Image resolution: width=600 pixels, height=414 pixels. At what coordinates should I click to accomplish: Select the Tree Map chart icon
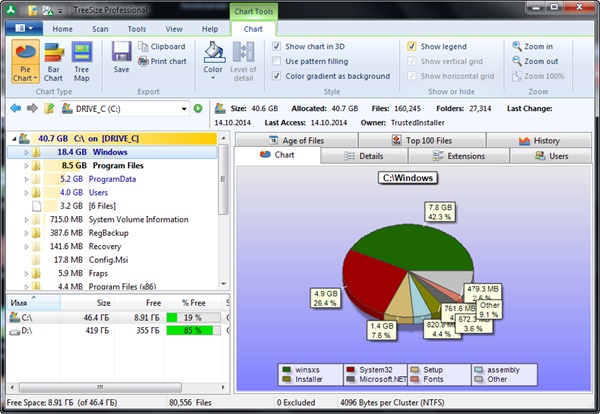[x=80, y=61]
